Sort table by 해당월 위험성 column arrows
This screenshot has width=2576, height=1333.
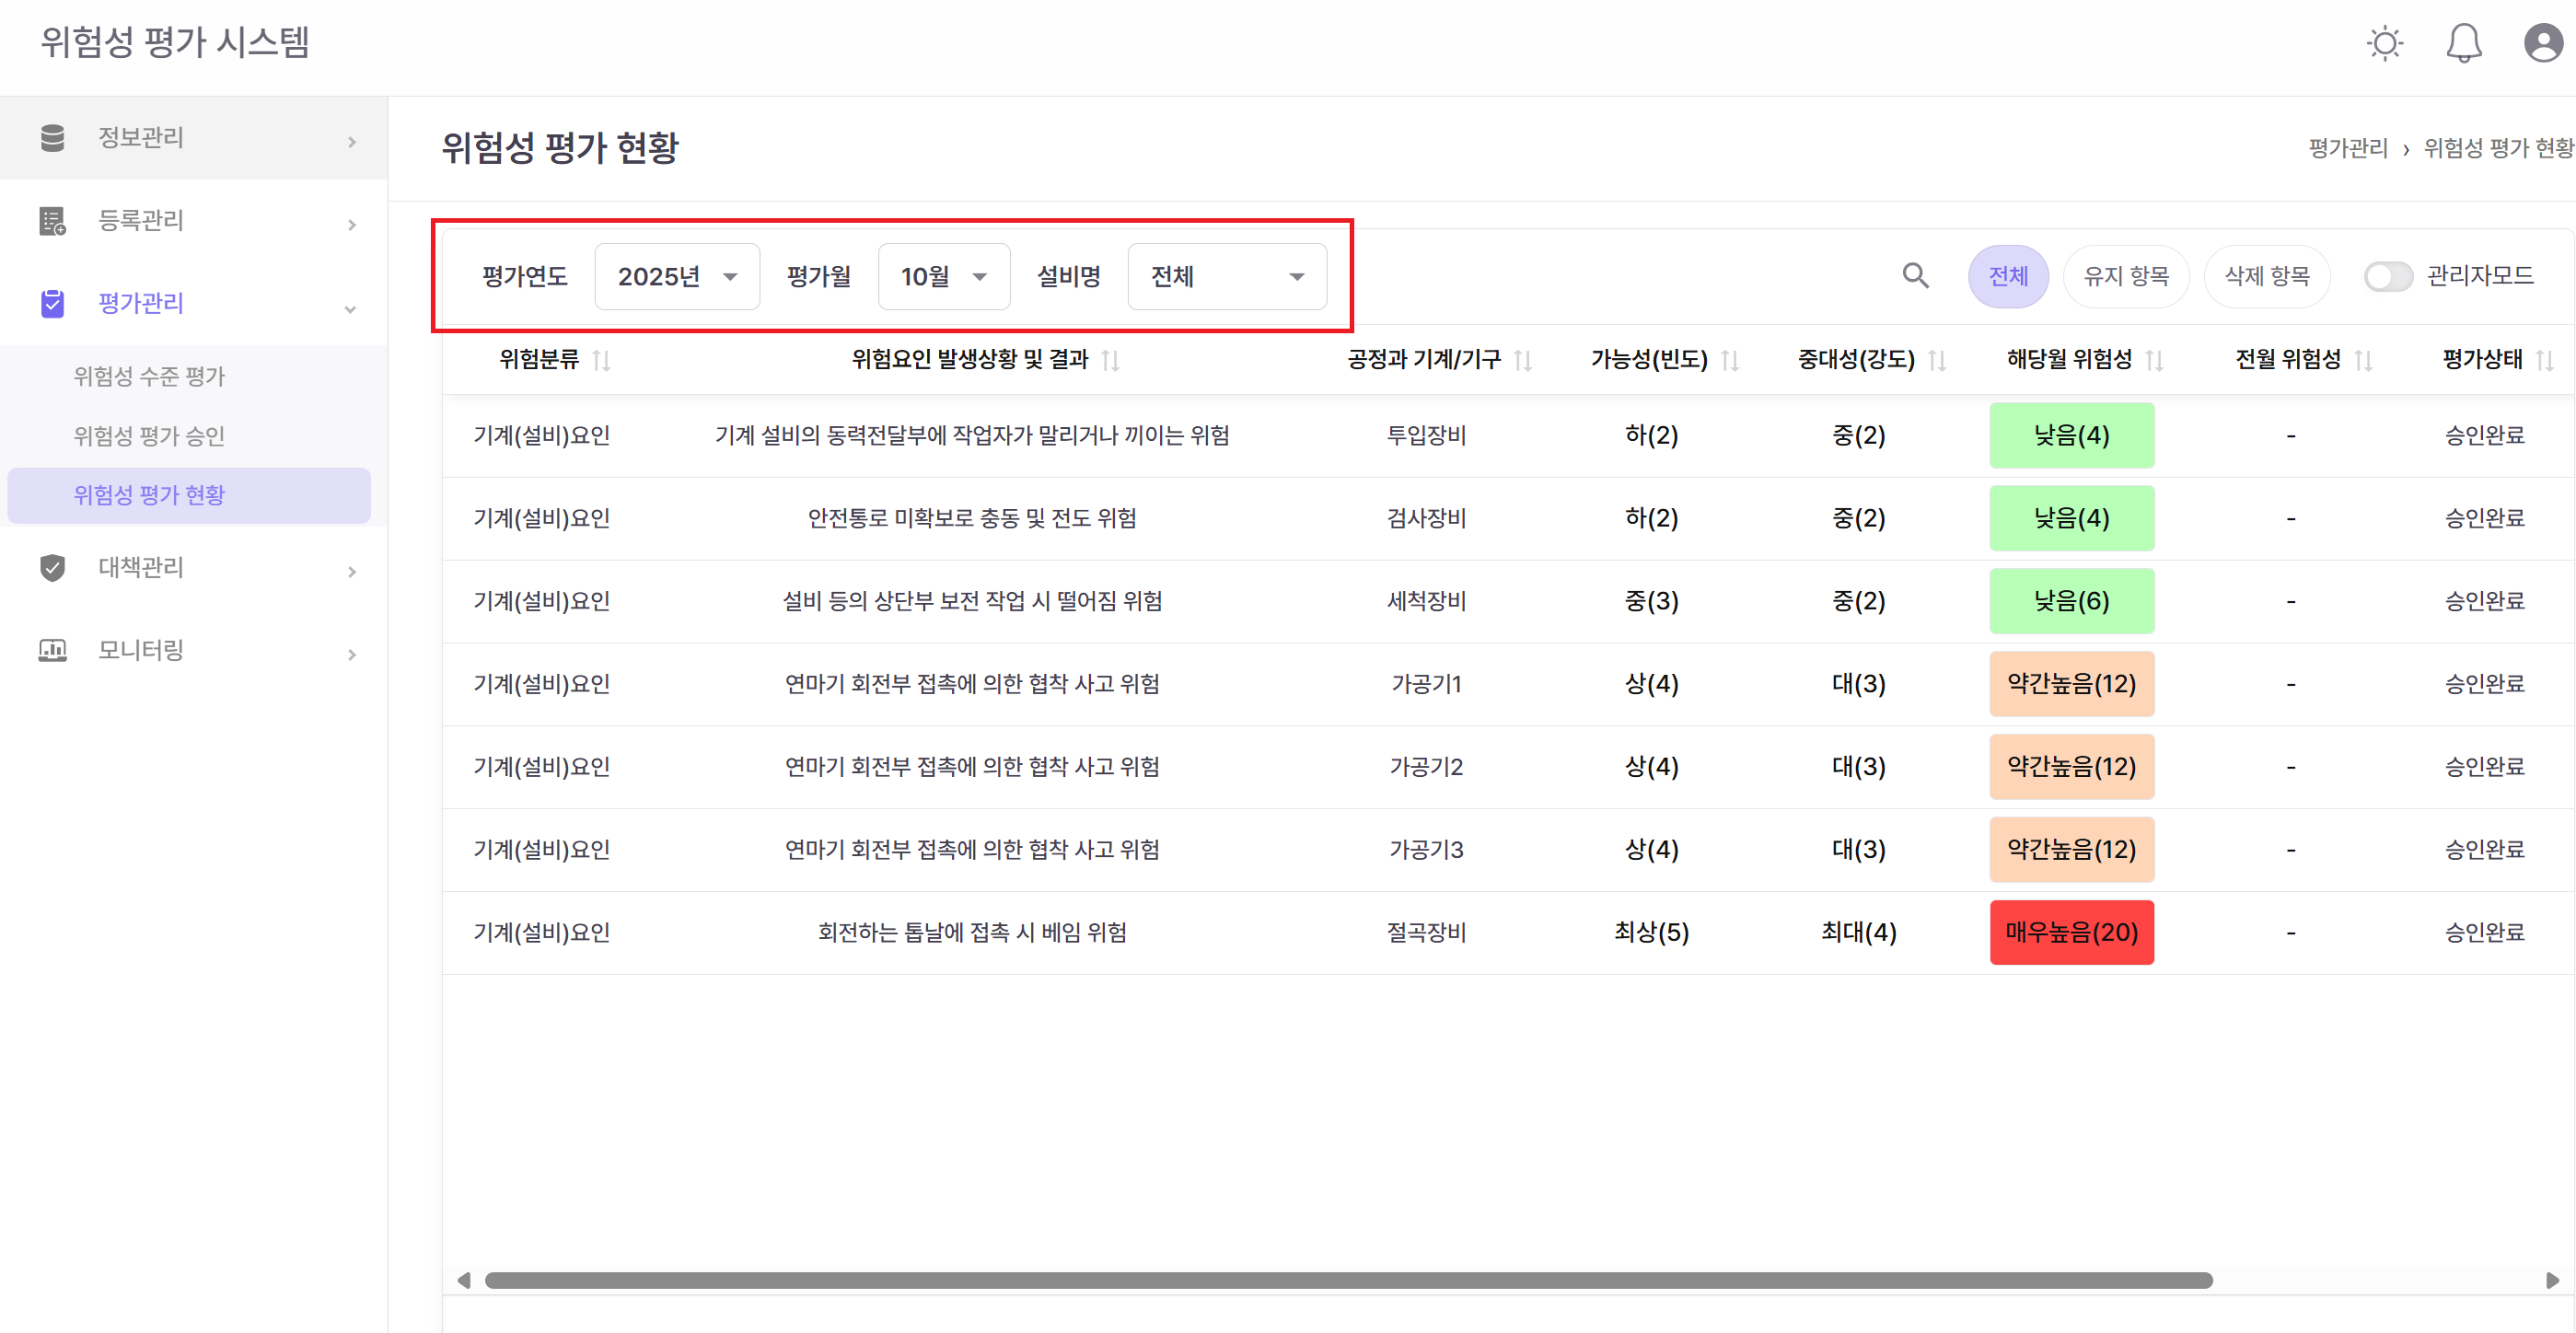(2158, 360)
